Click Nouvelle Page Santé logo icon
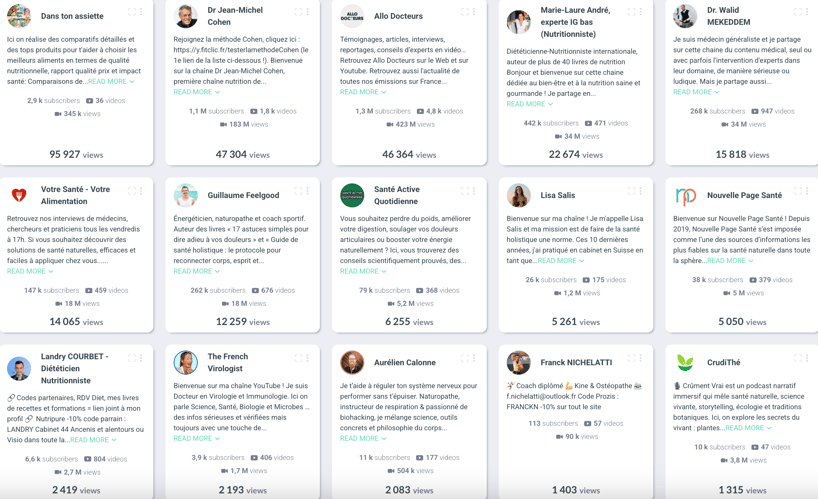The height and width of the screenshot is (499, 818). [685, 195]
